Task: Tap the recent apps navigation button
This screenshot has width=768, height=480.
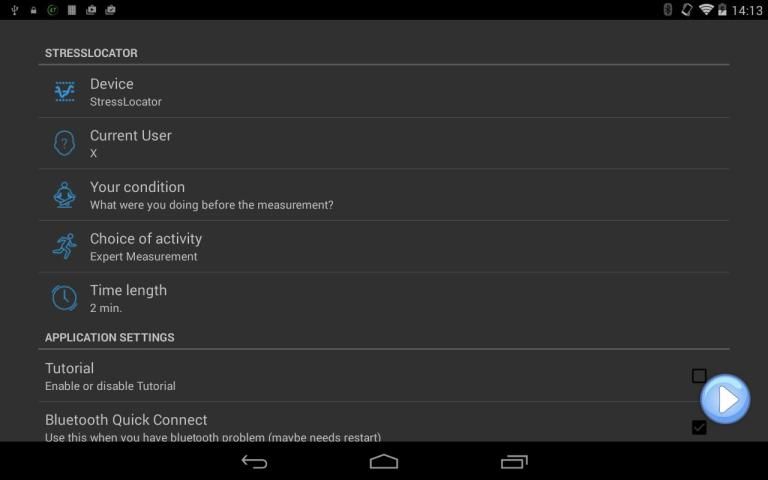Action: click(x=514, y=461)
